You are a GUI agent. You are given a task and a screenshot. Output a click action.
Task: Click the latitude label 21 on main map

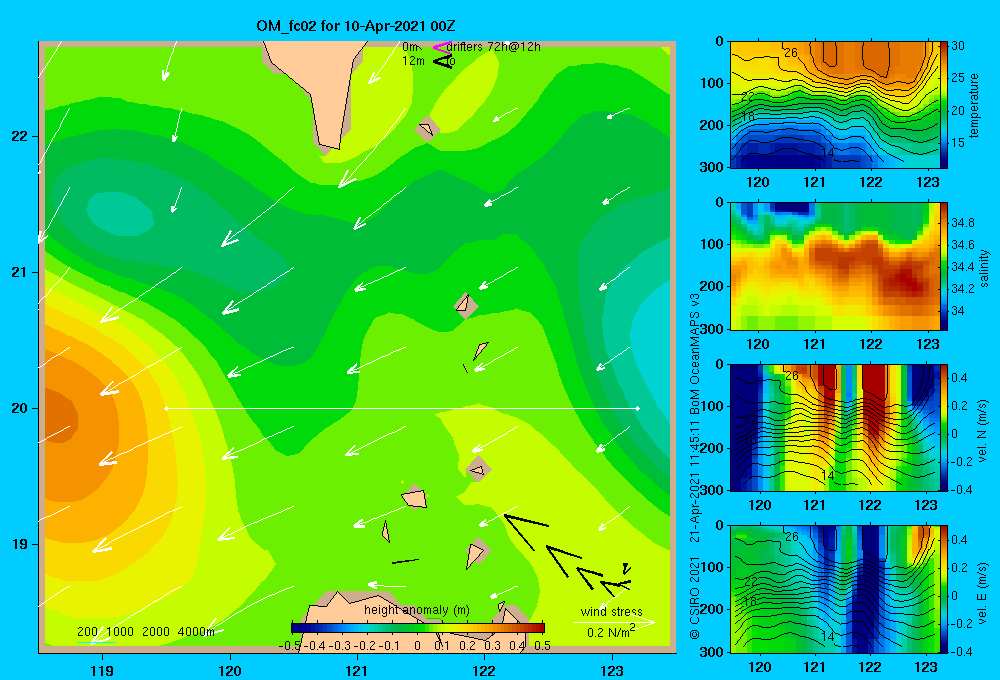[x=20, y=272]
